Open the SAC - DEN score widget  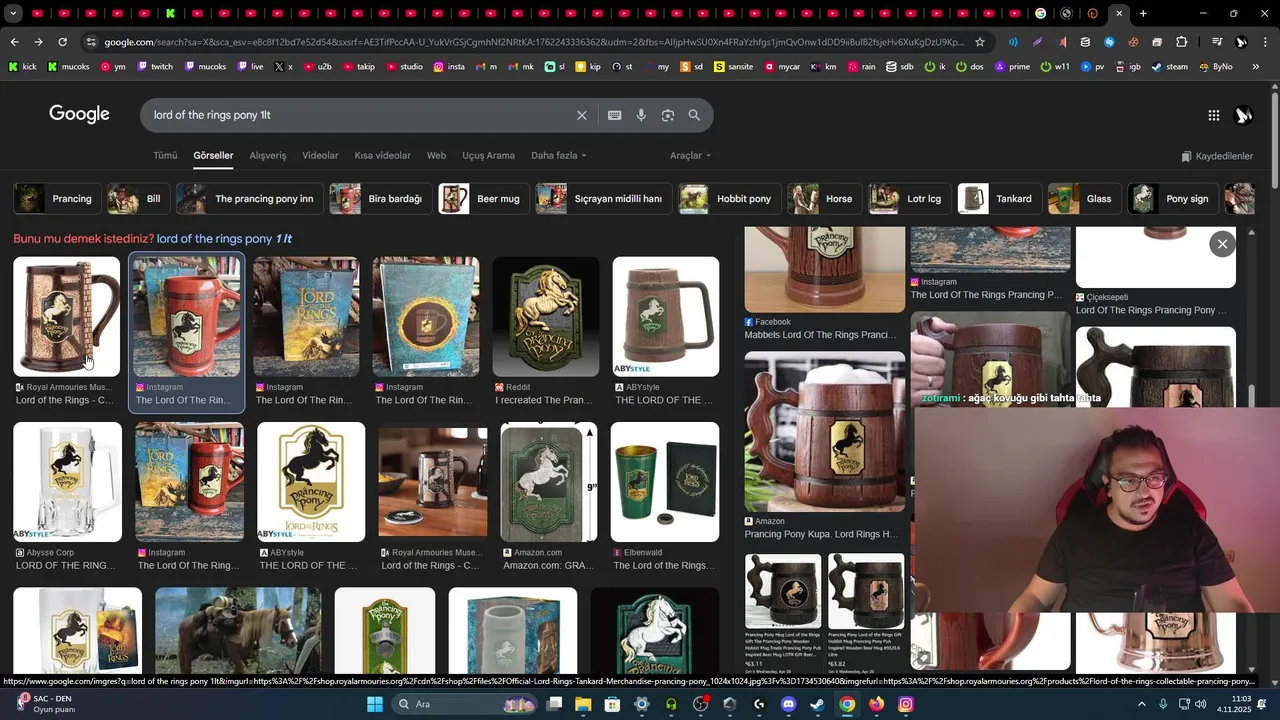point(45,704)
